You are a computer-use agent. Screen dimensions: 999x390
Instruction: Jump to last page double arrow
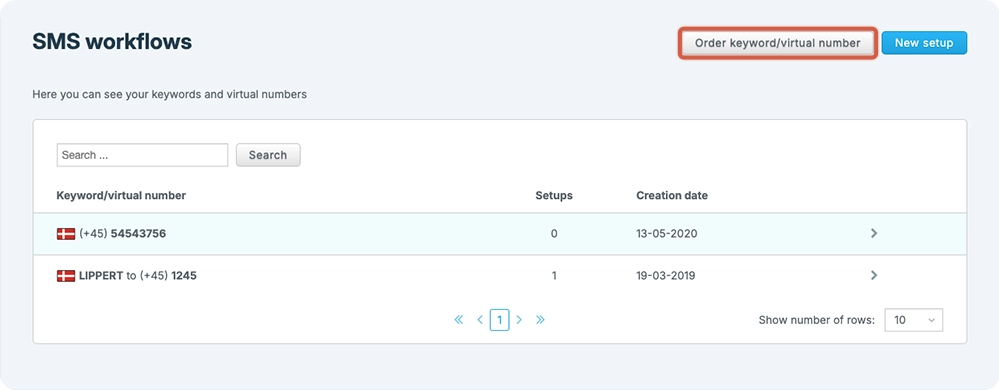[x=540, y=320]
